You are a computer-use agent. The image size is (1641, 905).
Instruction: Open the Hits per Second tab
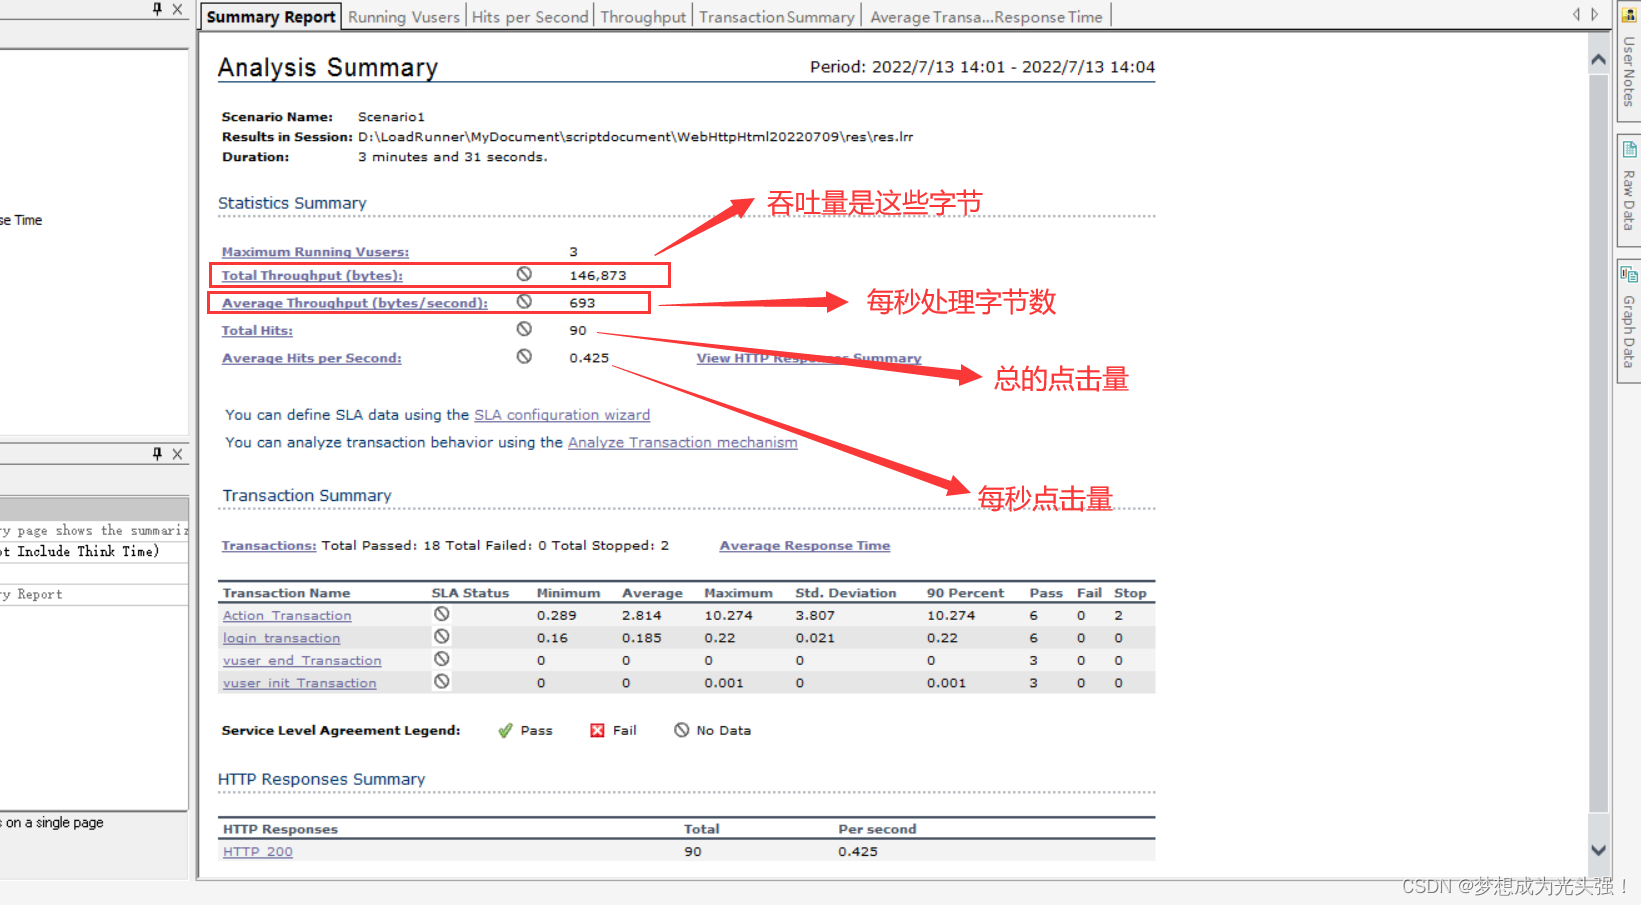[530, 17]
